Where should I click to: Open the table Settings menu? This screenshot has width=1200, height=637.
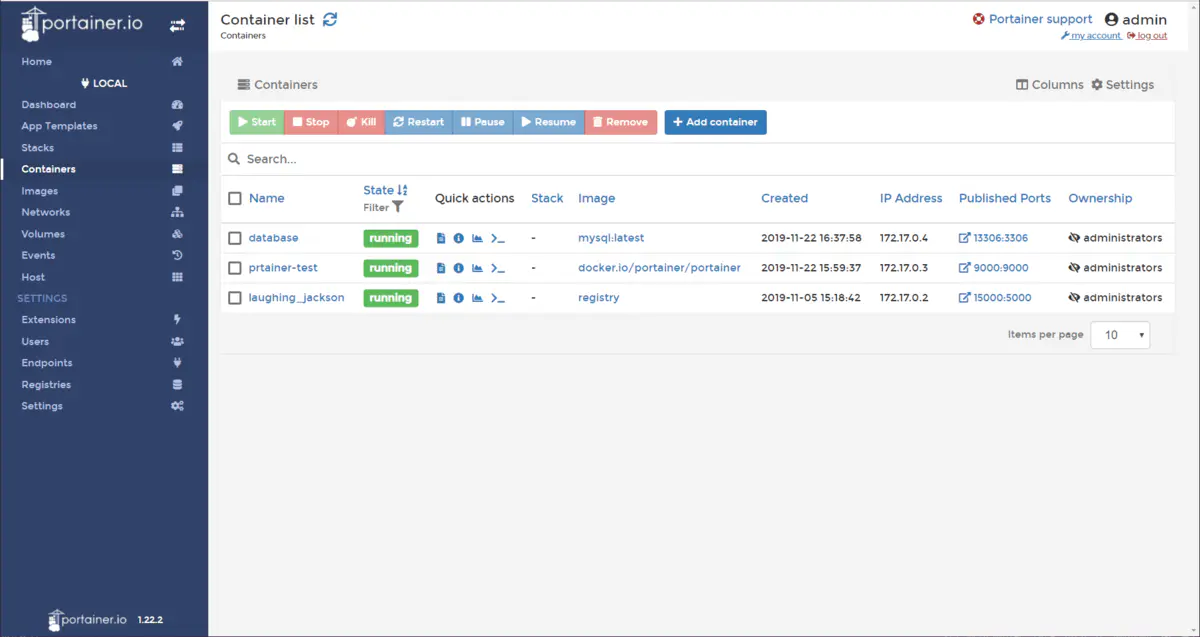pos(1122,85)
